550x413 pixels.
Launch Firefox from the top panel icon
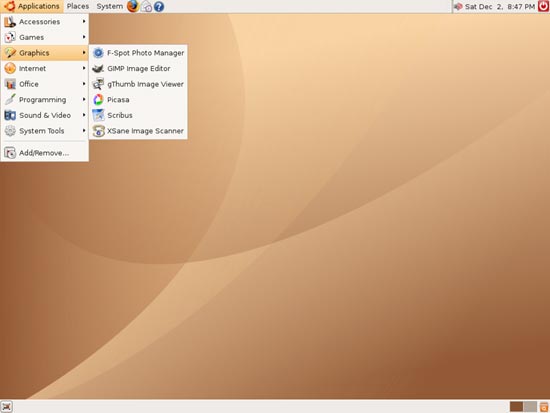pyautogui.click(x=133, y=6)
